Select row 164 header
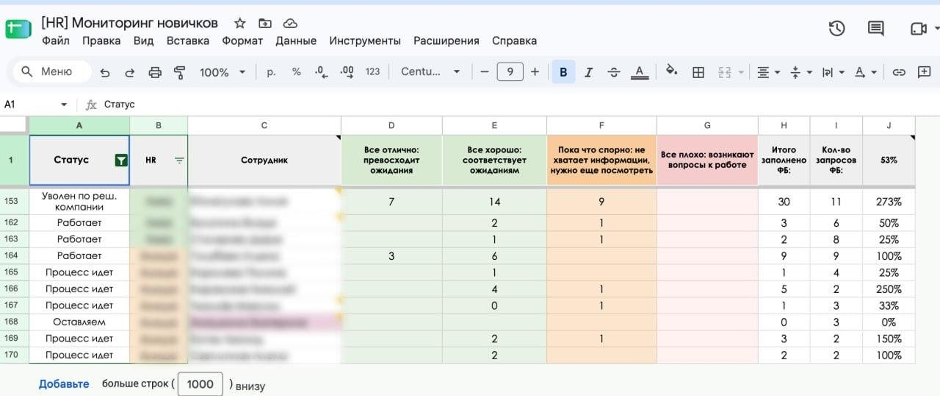941x397 pixels. click(x=14, y=256)
